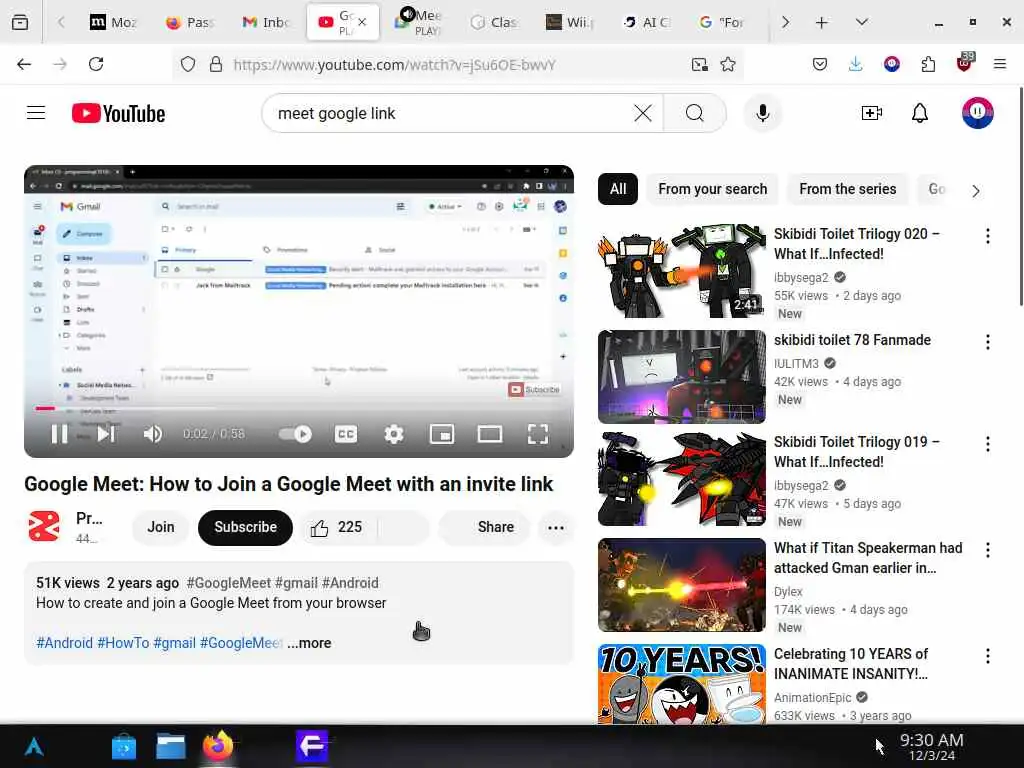Image resolution: width=1024 pixels, height=768 pixels.
Task: Open the clock showing 9:30 AM
Action: (931, 746)
